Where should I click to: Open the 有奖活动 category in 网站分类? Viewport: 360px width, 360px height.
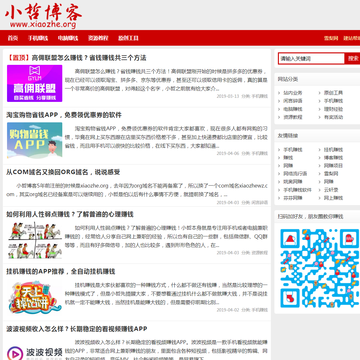pyautogui.click(x=333, y=117)
